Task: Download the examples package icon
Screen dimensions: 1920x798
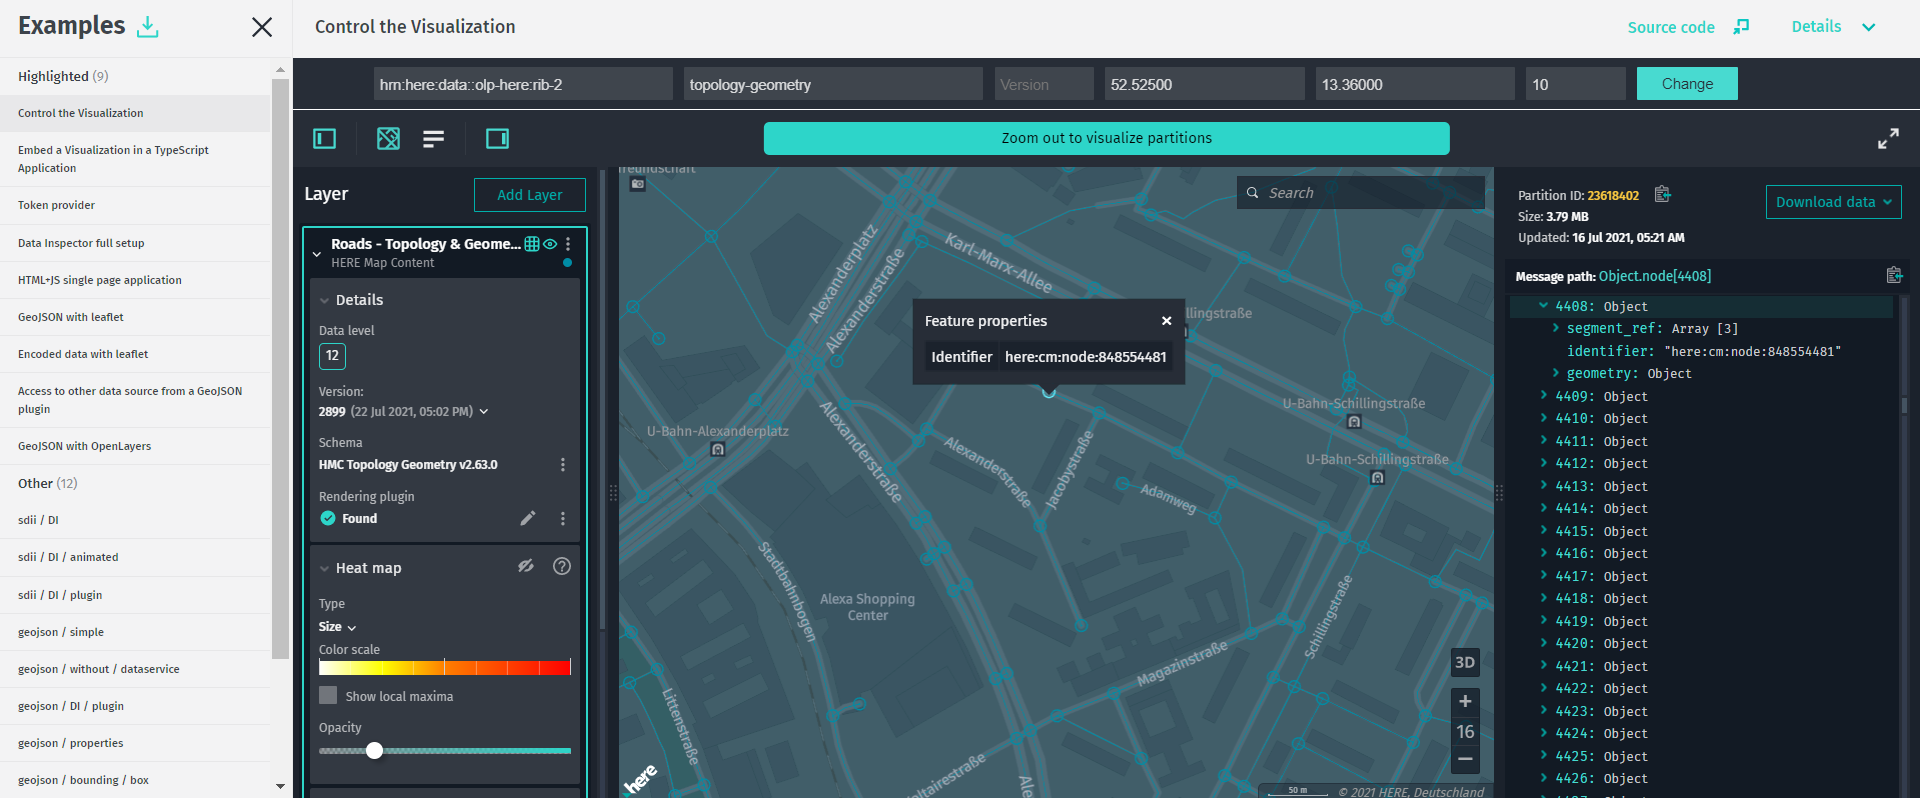Action: click(x=148, y=27)
